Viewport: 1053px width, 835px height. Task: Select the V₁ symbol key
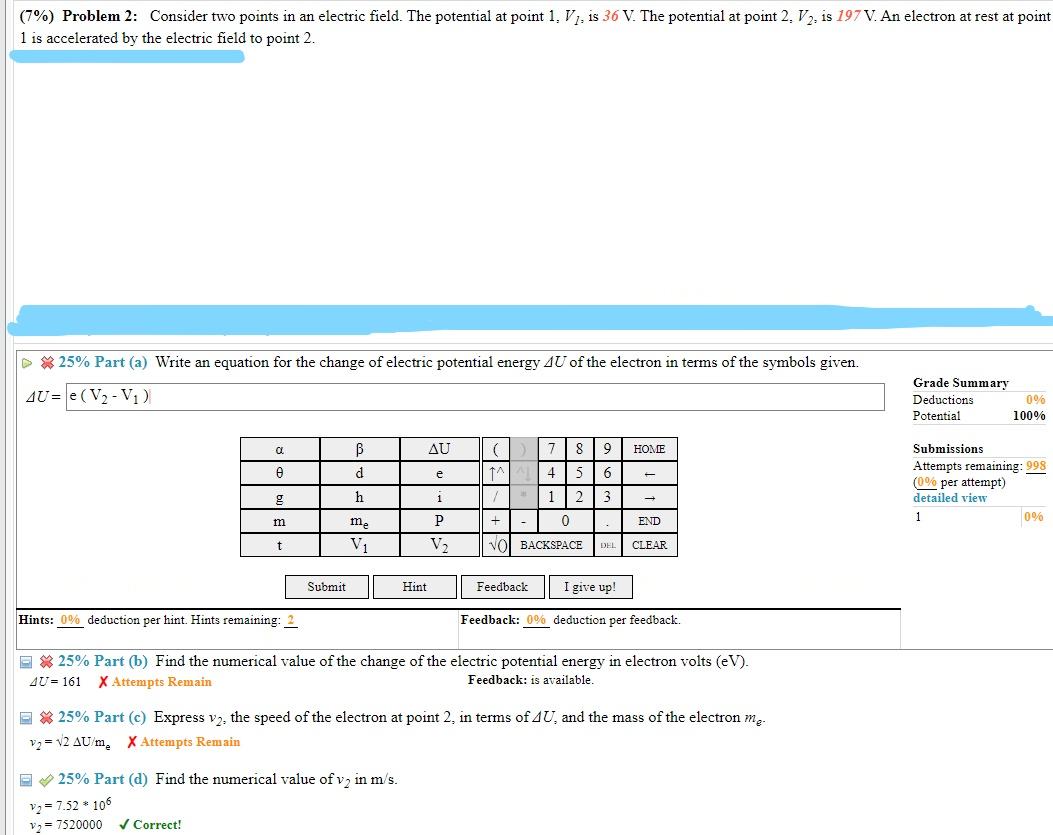(x=359, y=544)
